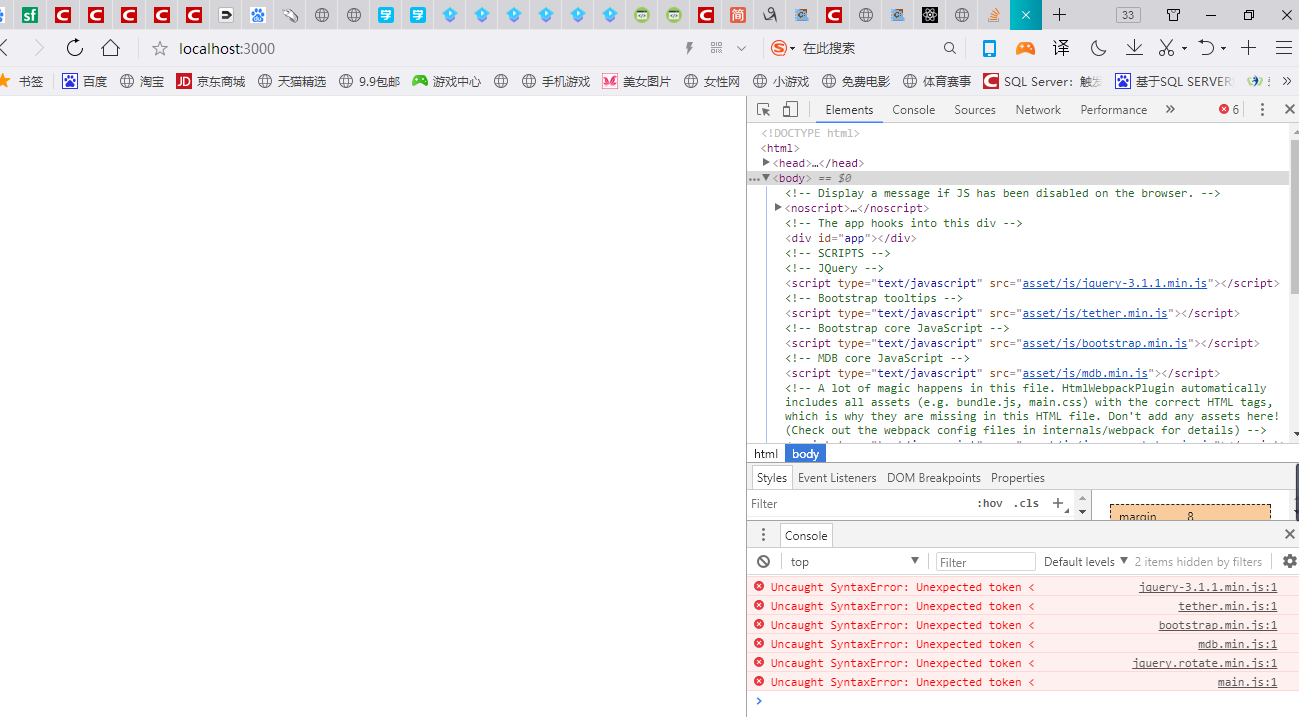Screen dimensions: 1299x717
Task: Activate the inspect element picker in DevTools
Action: coord(763,110)
